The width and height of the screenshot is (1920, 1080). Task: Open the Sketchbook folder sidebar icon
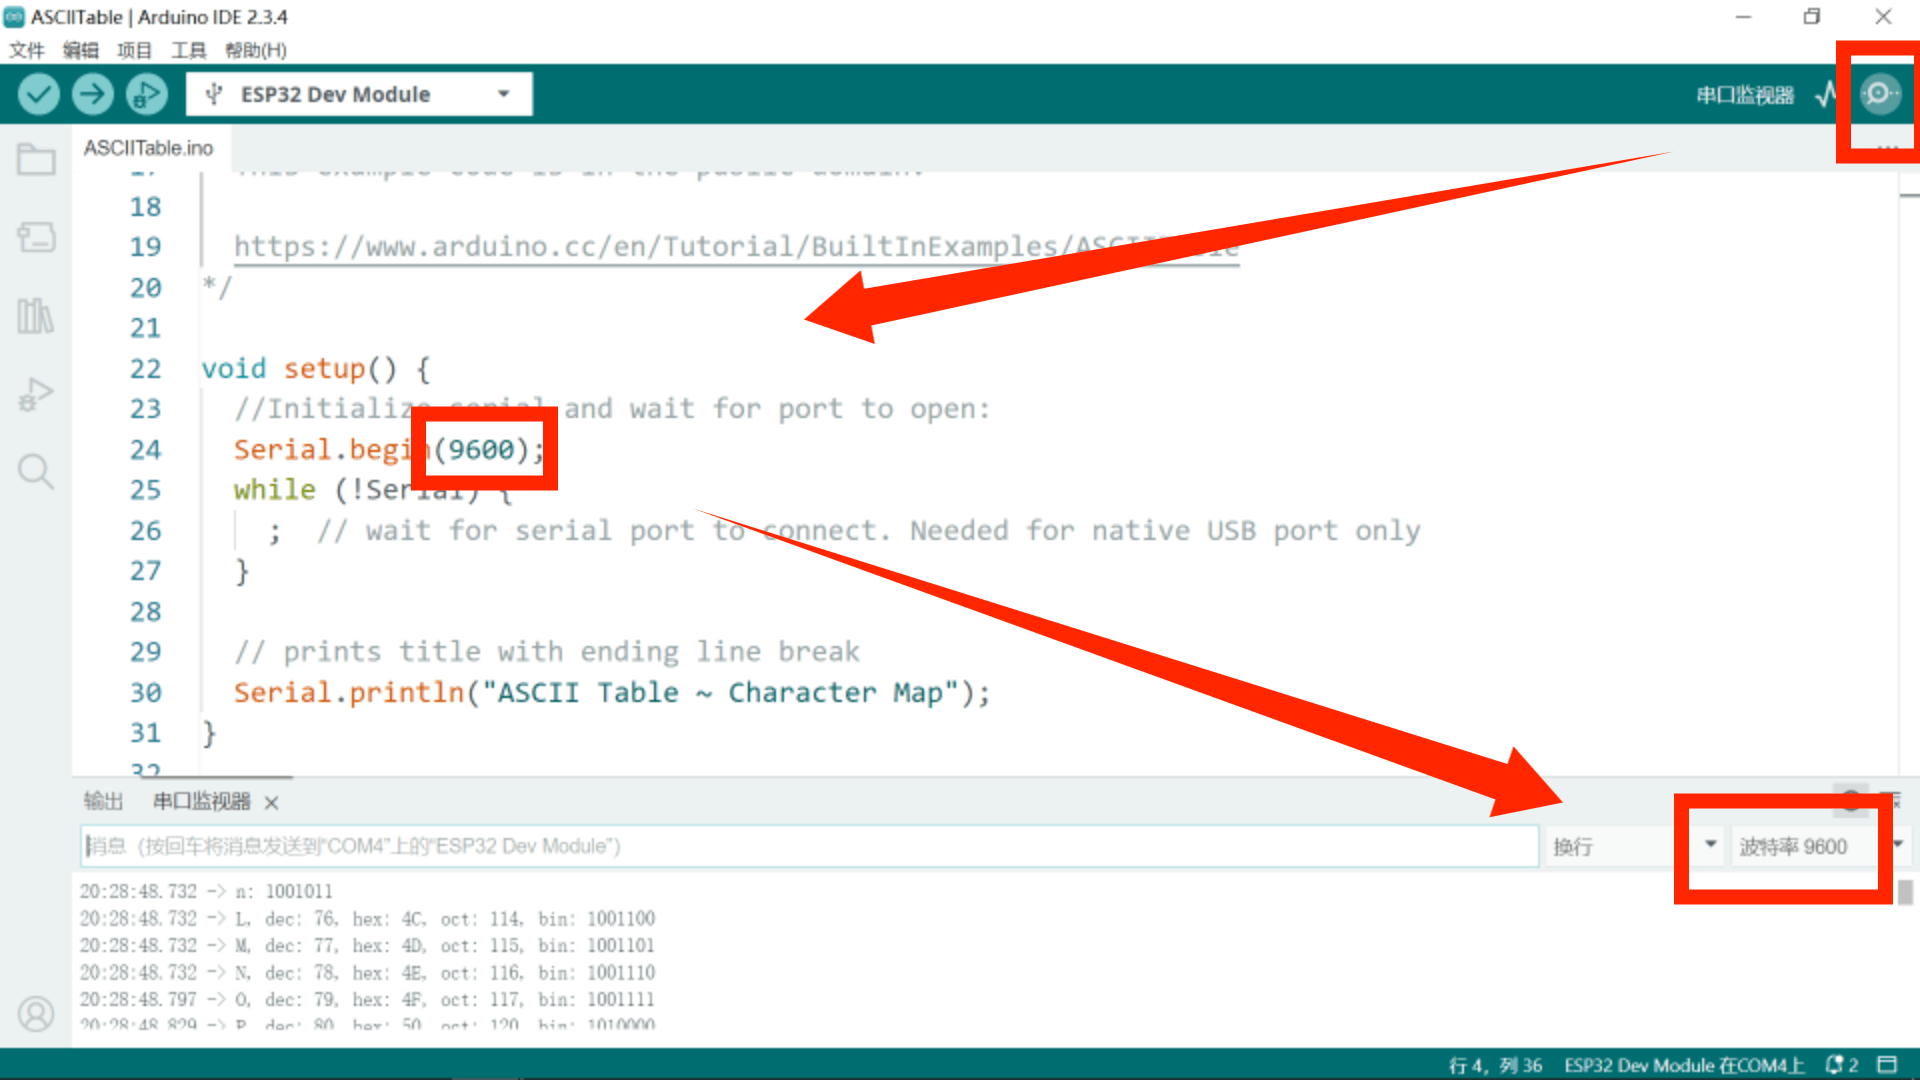[36, 160]
